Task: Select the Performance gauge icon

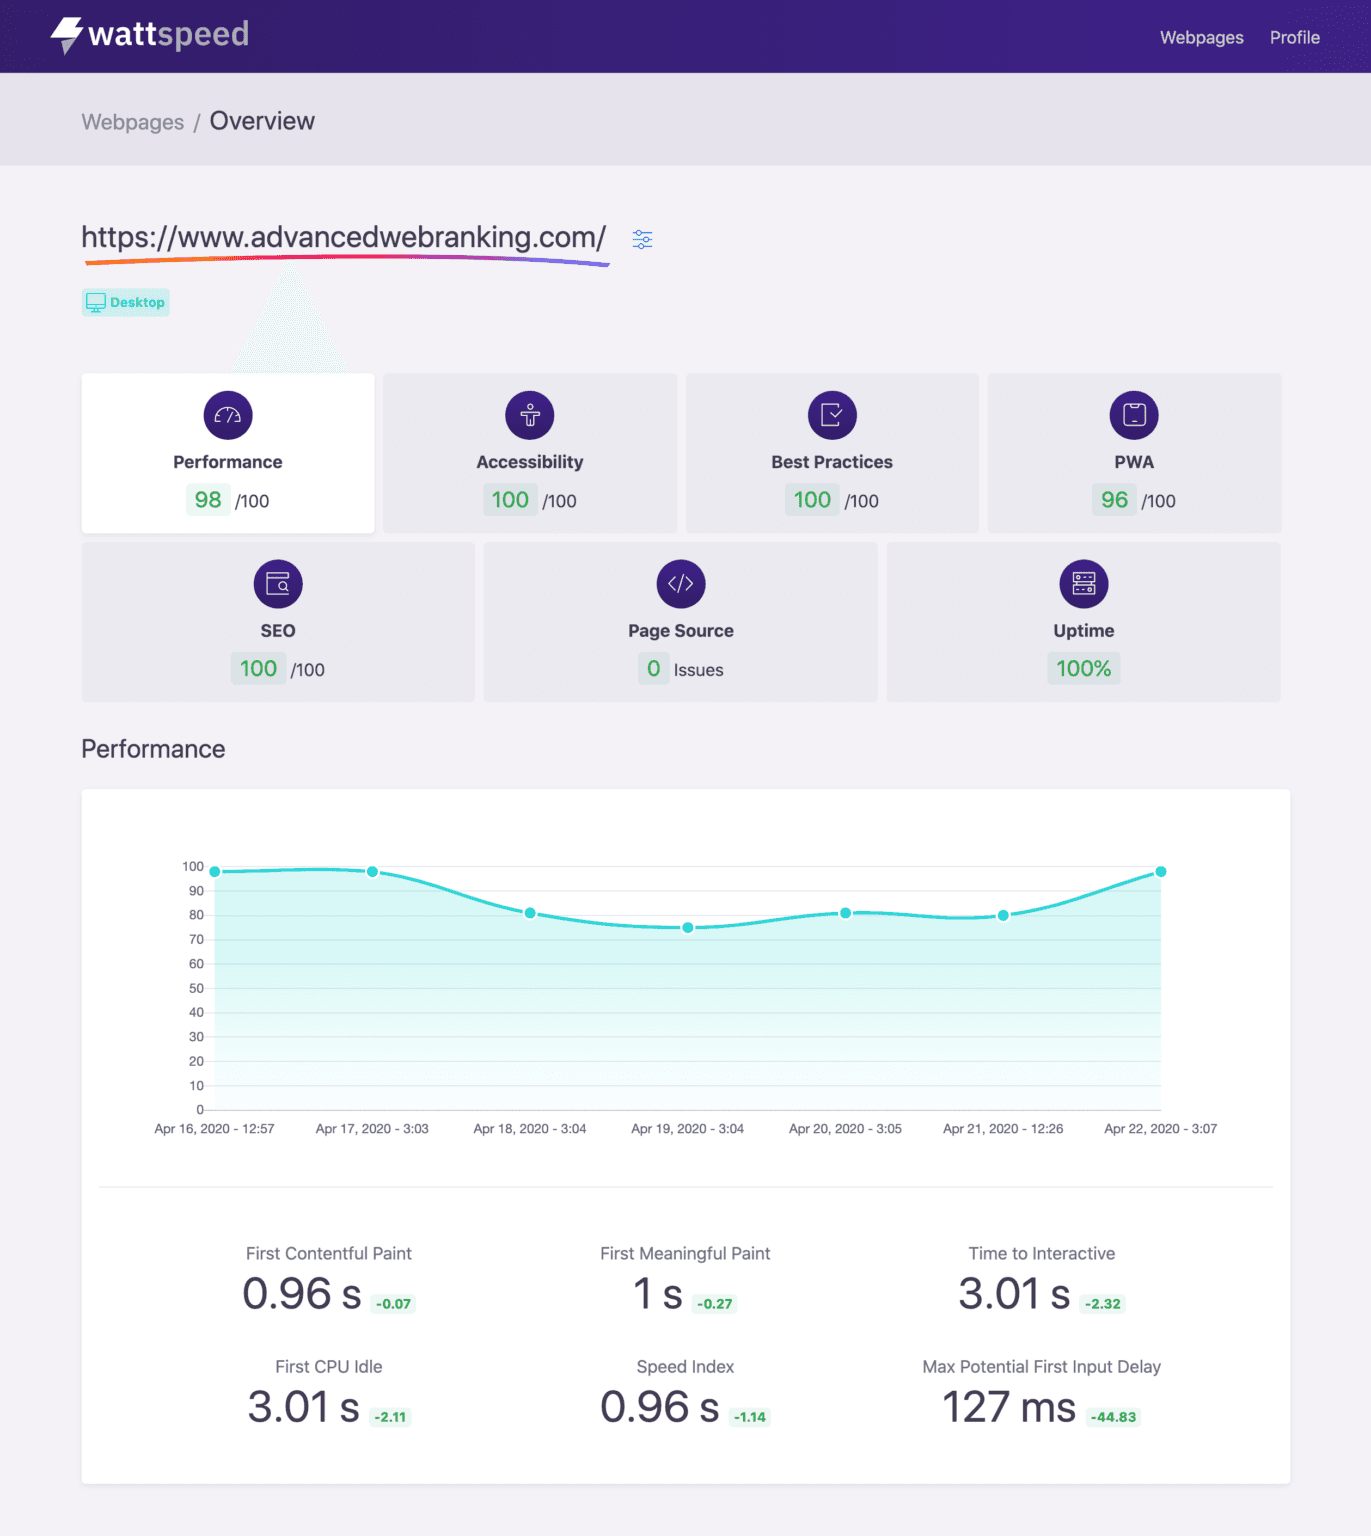Action: pyautogui.click(x=228, y=415)
